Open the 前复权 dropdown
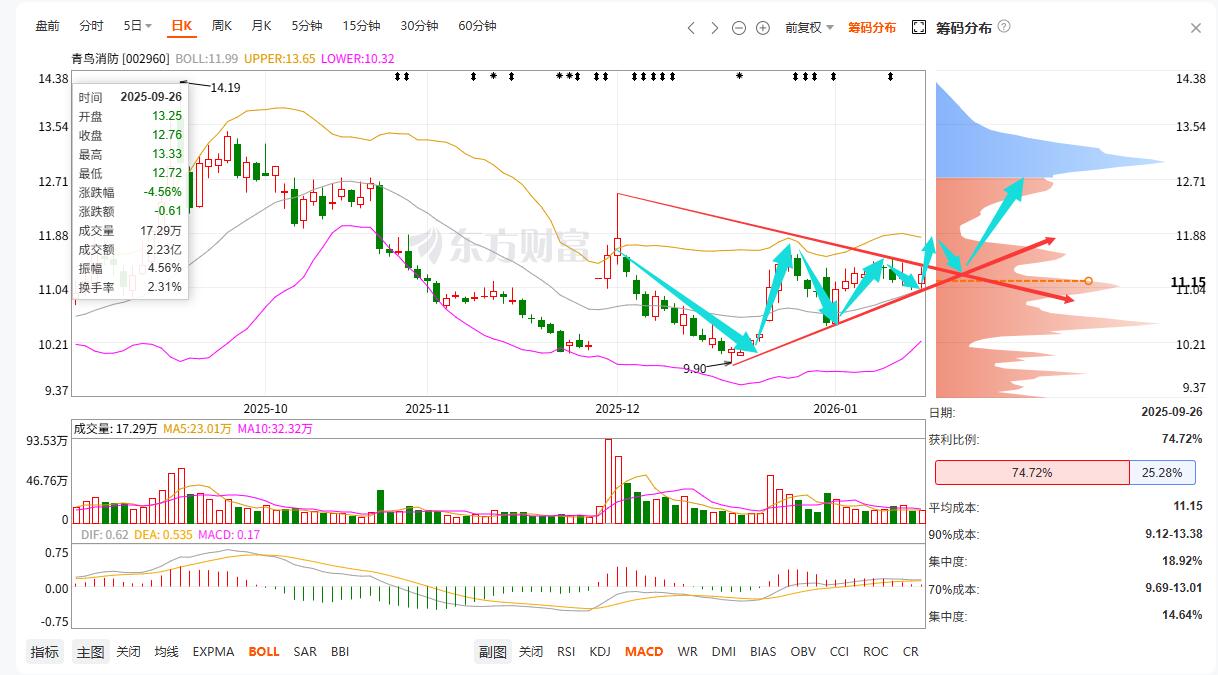The height and width of the screenshot is (675, 1218). tap(809, 28)
